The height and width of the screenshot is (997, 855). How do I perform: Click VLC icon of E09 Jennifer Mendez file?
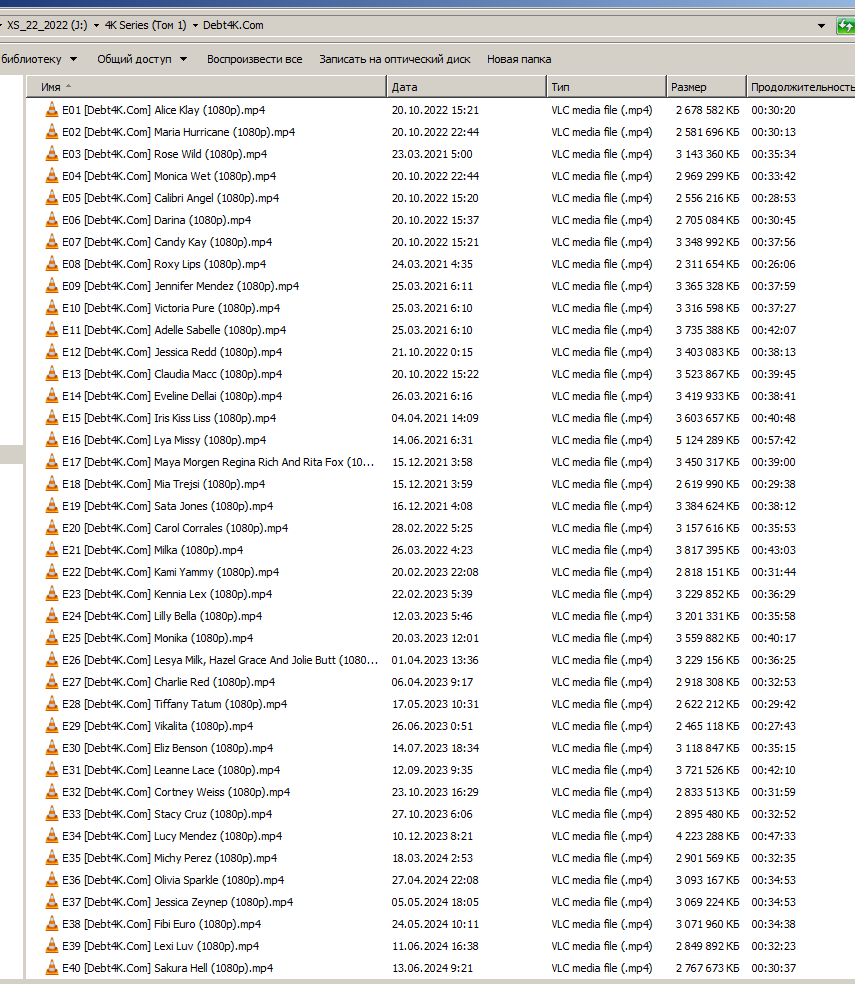(x=51, y=286)
